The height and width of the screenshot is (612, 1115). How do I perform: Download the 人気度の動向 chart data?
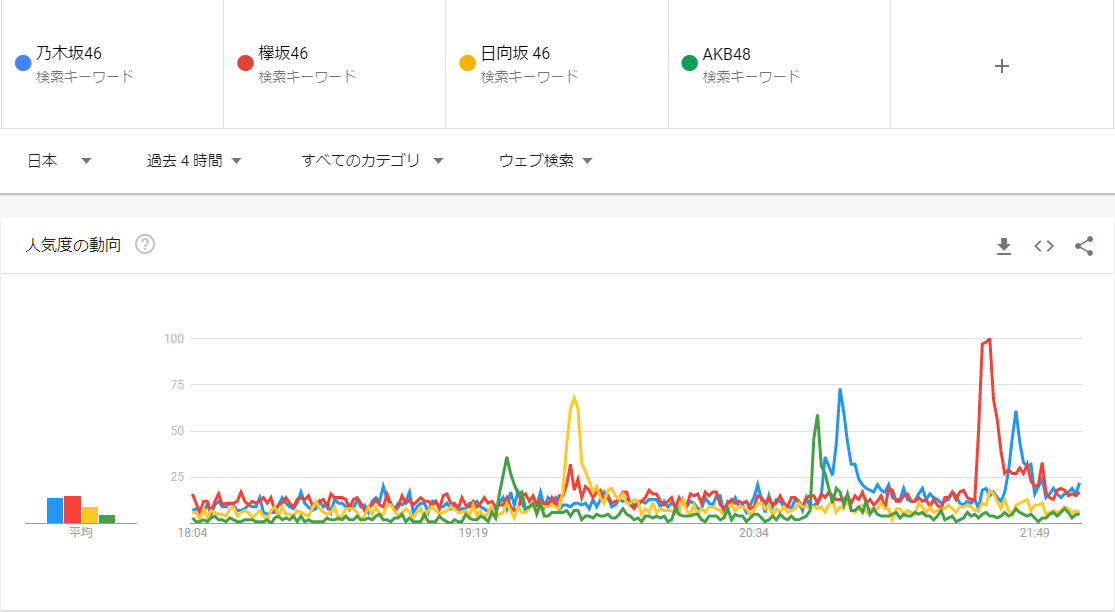point(1004,246)
